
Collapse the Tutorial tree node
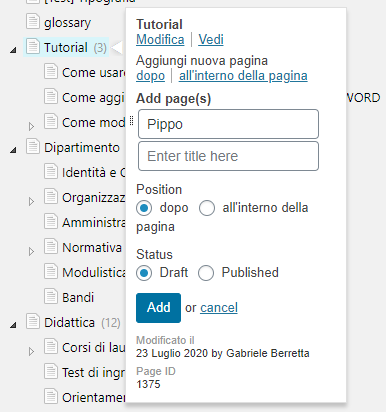tap(13, 50)
